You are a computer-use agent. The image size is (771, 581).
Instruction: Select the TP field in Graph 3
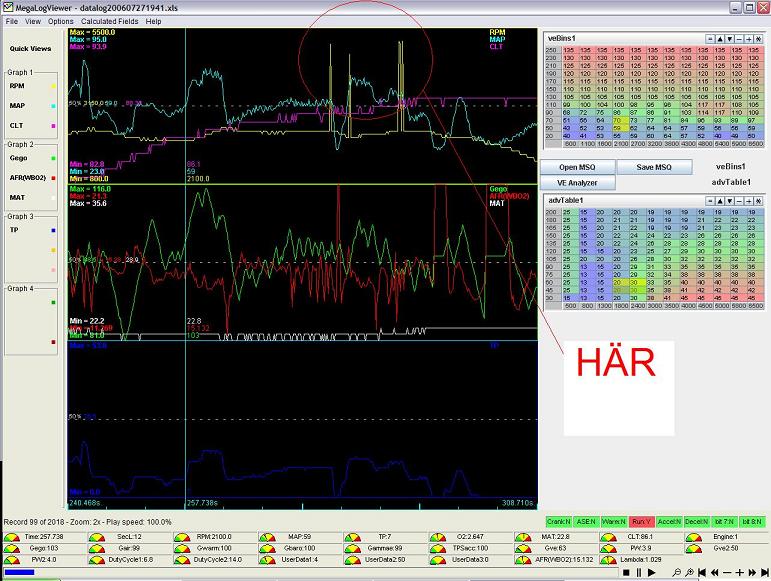(x=14, y=230)
